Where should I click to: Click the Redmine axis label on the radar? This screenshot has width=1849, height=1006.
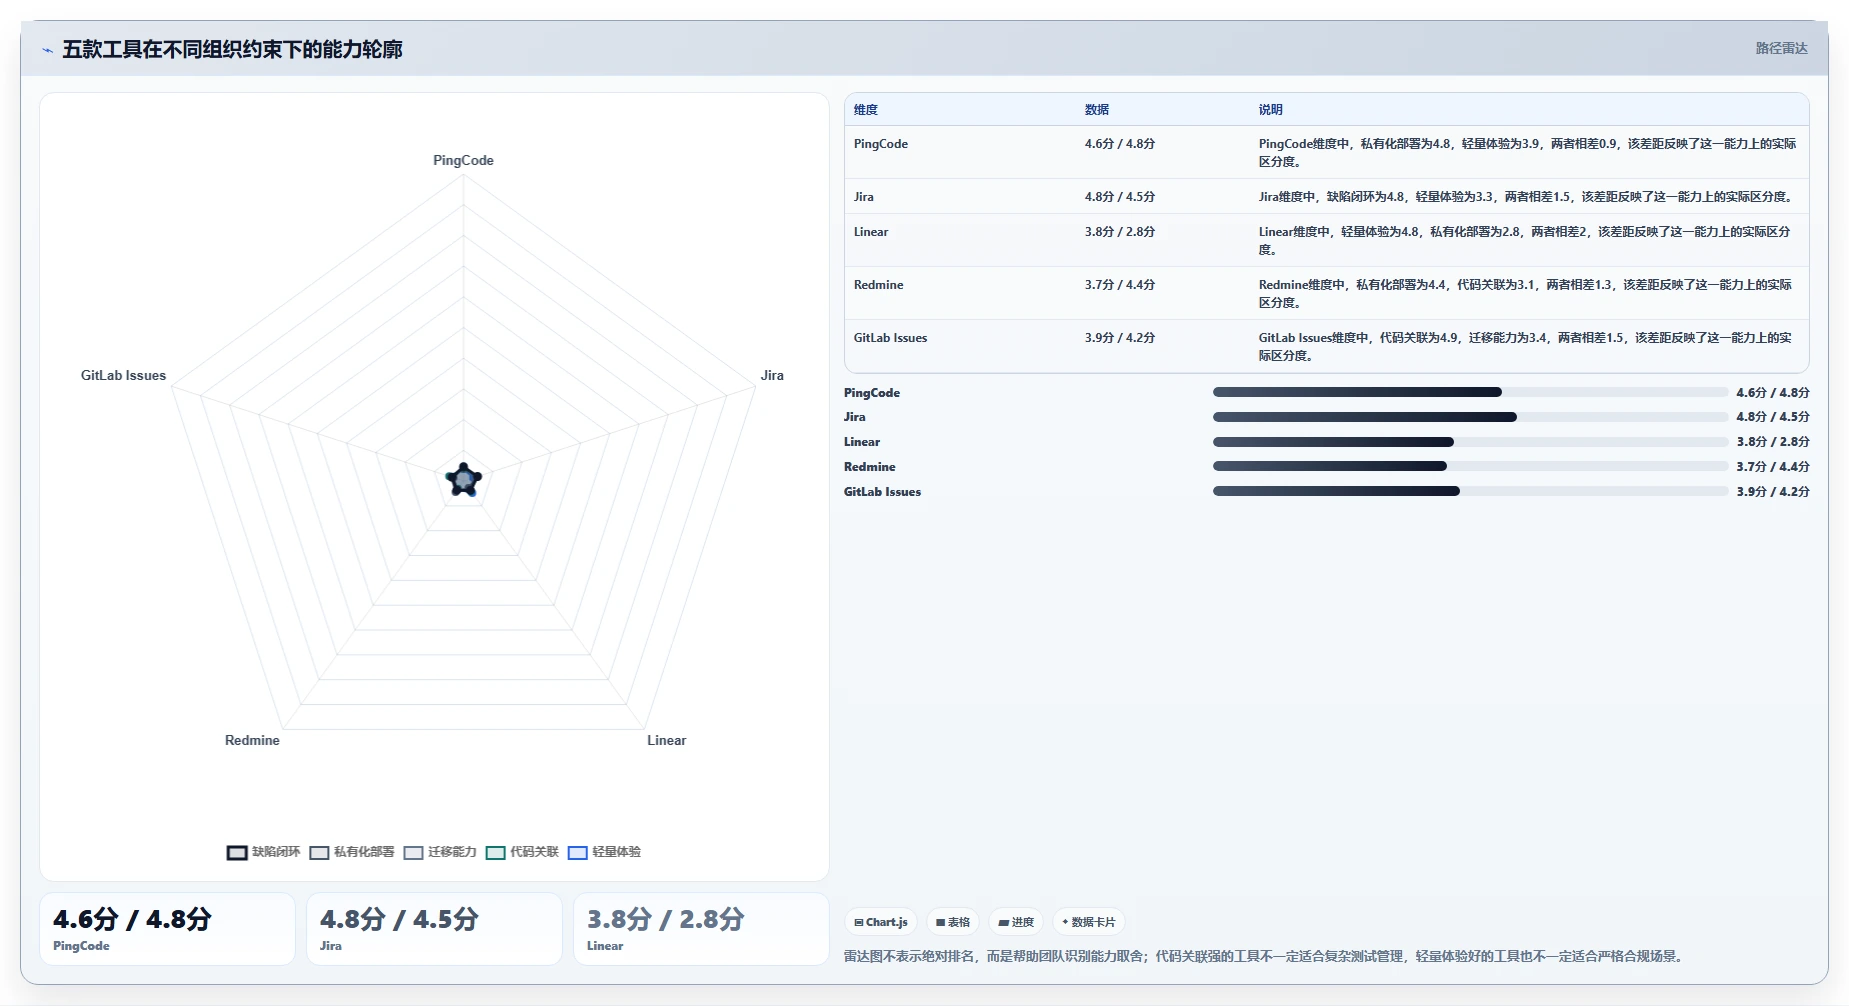(x=252, y=740)
